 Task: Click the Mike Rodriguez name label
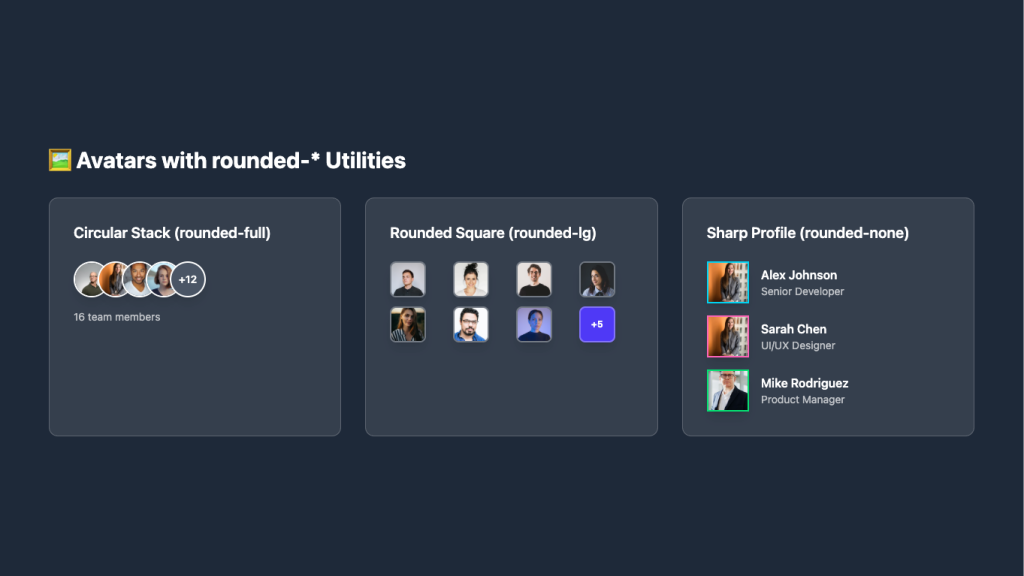[x=804, y=383]
